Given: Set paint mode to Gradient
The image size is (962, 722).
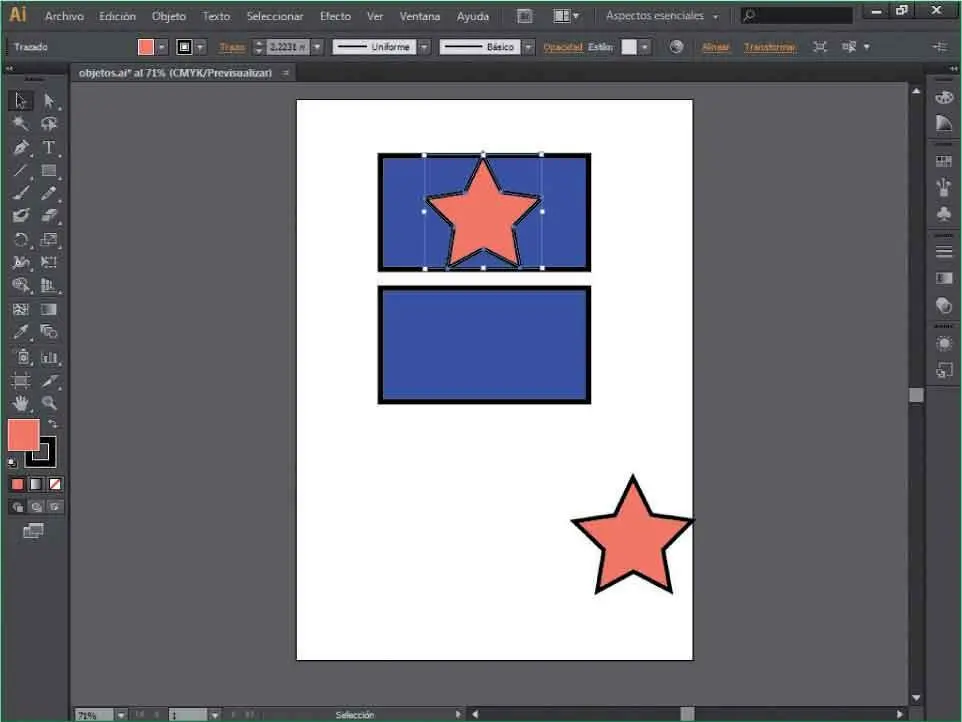Looking at the screenshot, I should [36, 484].
